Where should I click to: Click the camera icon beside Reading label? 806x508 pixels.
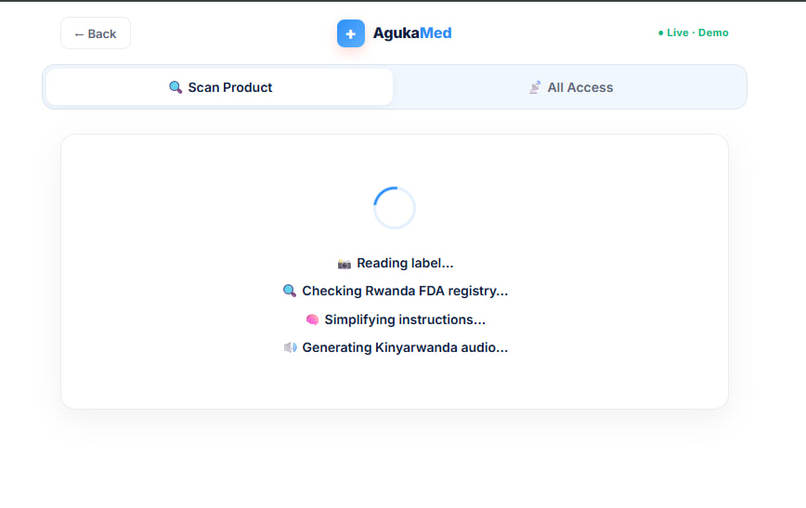tap(344, 264)
